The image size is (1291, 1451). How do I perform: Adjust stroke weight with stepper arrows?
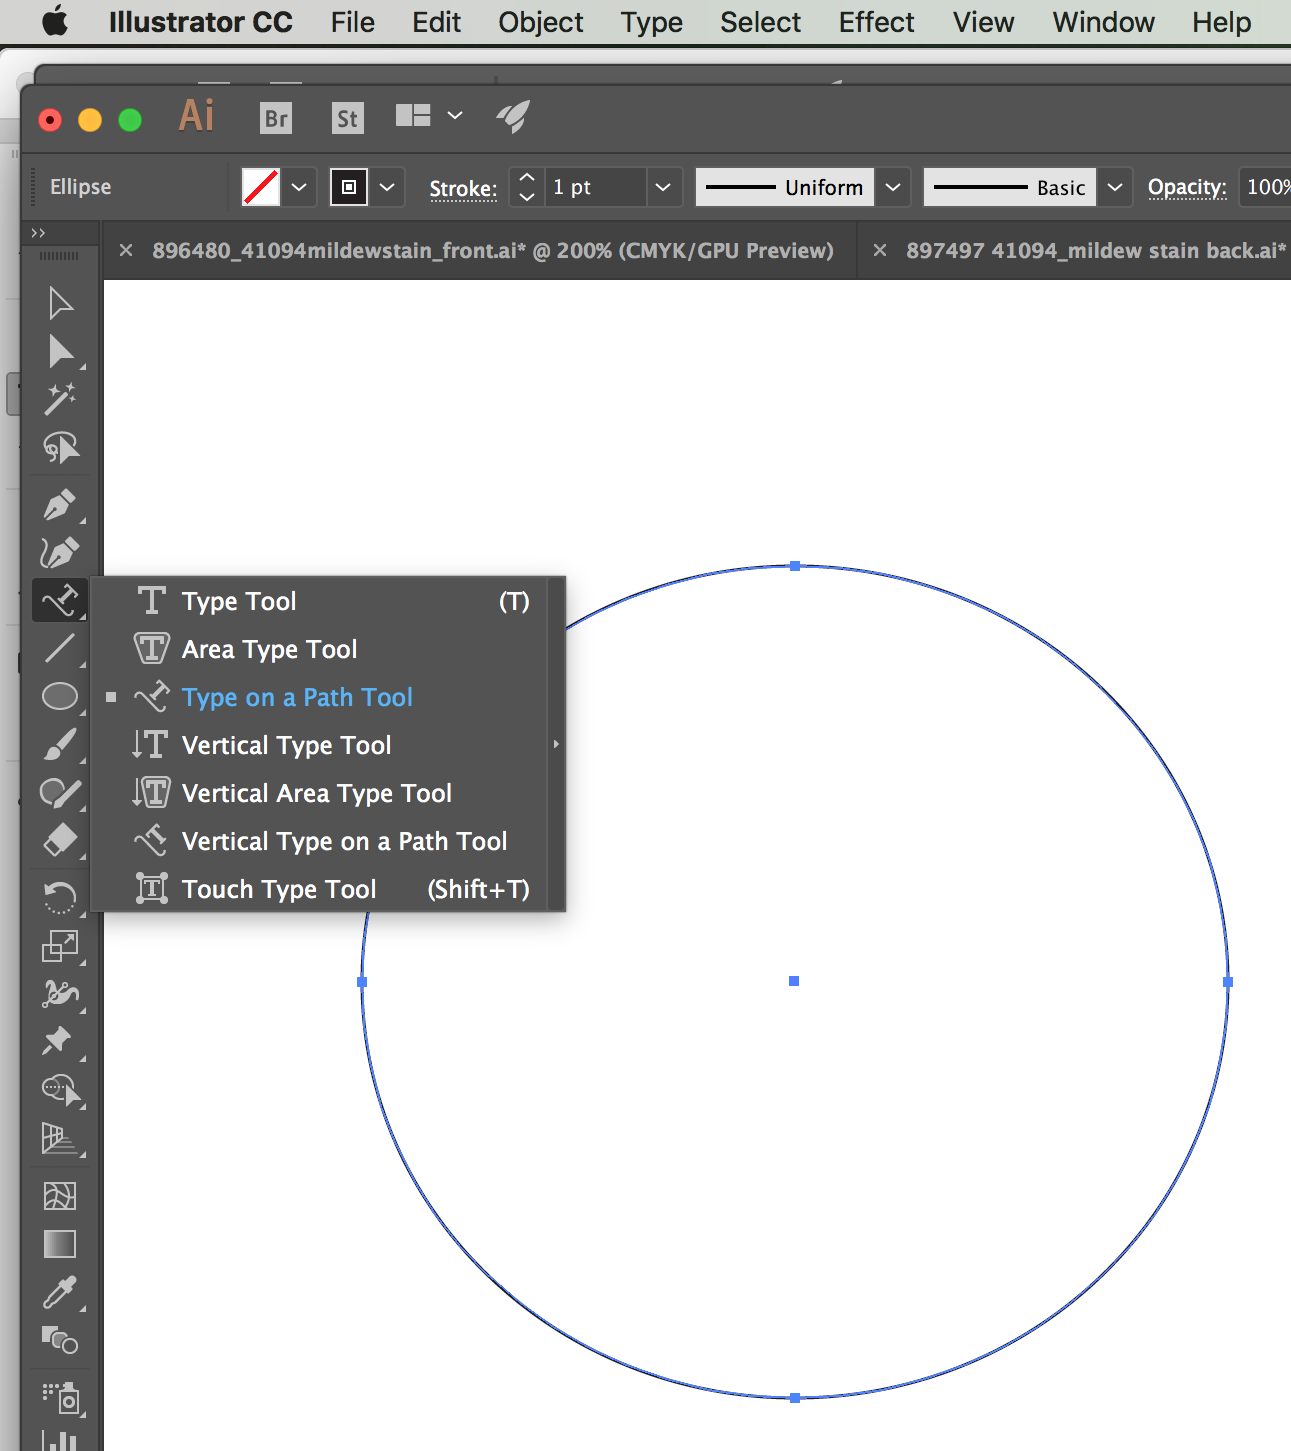click(x=527, y=187)
